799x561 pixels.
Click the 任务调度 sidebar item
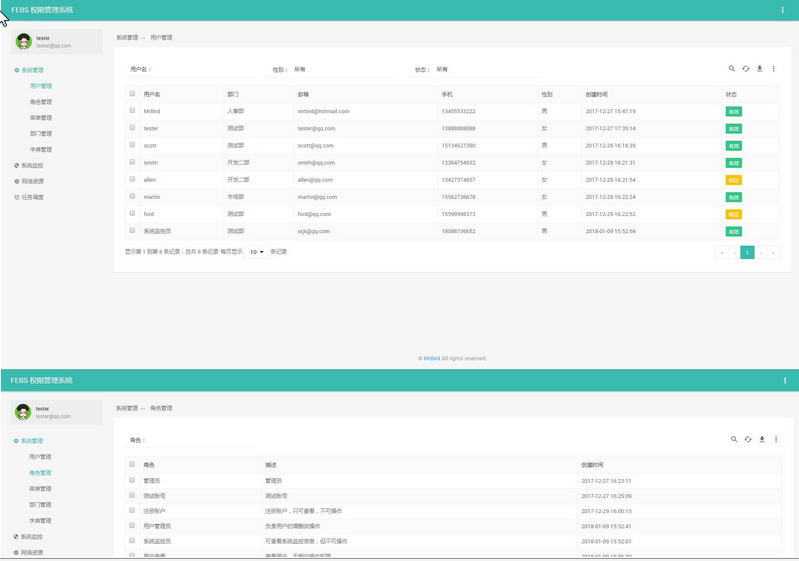pyautogui.click(x=32, y=197)
